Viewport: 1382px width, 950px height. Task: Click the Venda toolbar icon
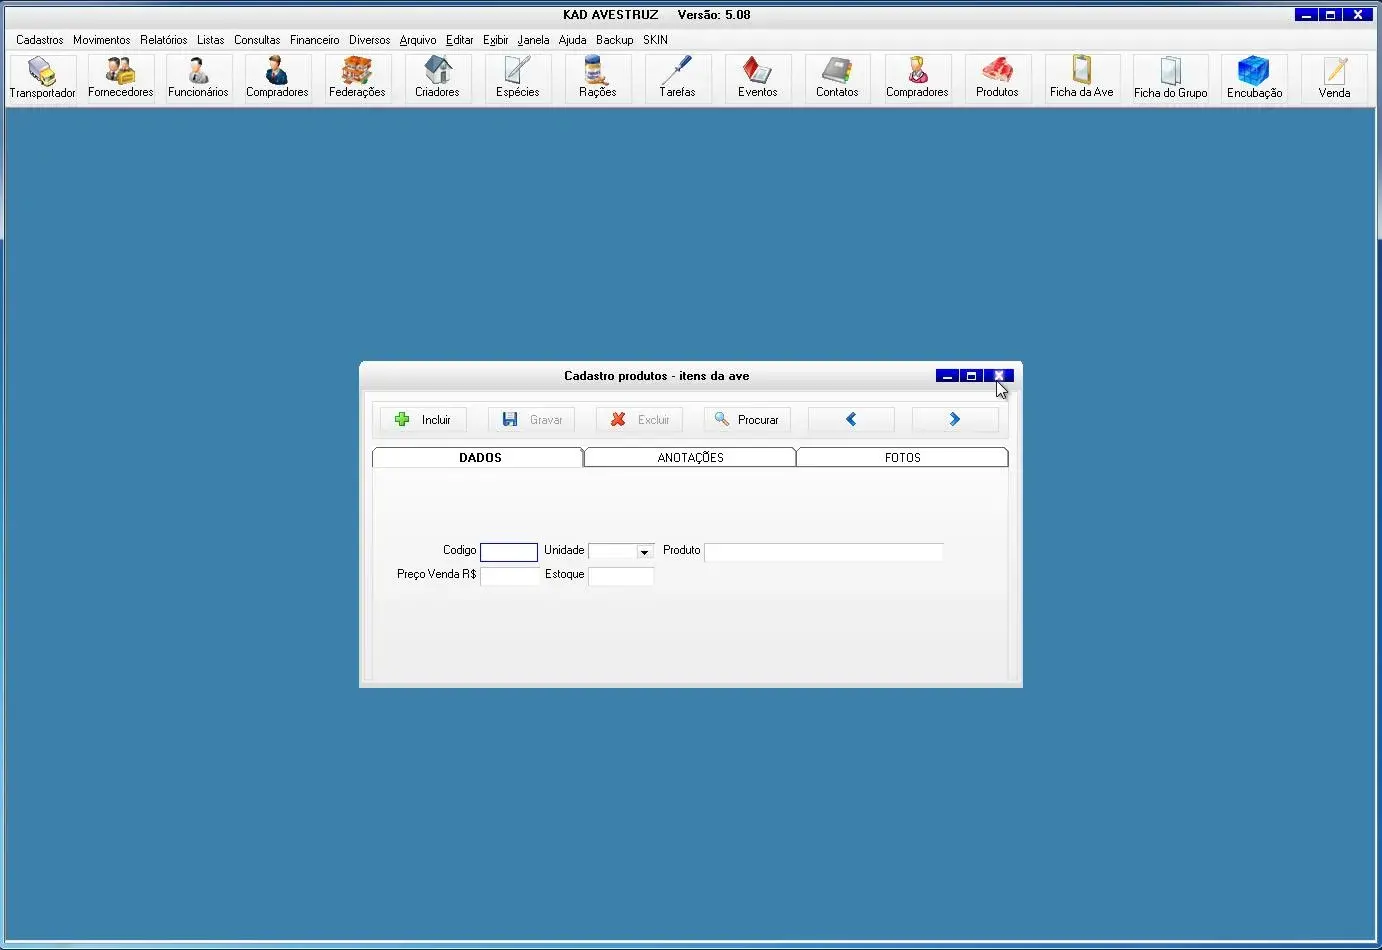[x=1334, y=78]
